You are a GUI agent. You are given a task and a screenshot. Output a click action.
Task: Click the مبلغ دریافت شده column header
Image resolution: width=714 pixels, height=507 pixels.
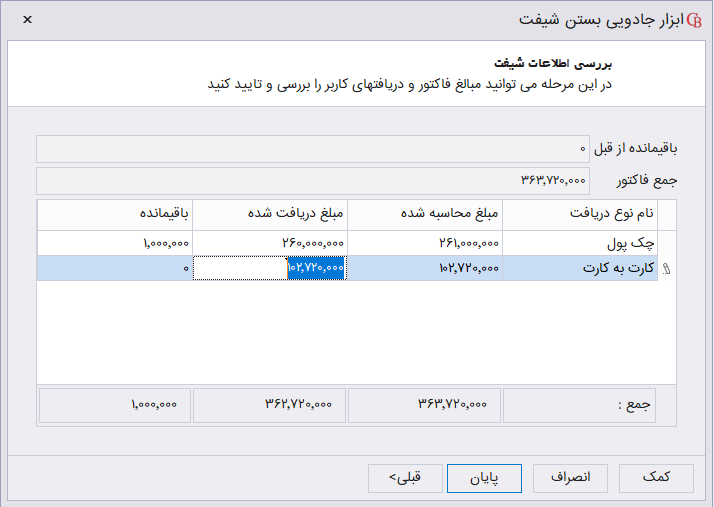click(x=270, y=214)
